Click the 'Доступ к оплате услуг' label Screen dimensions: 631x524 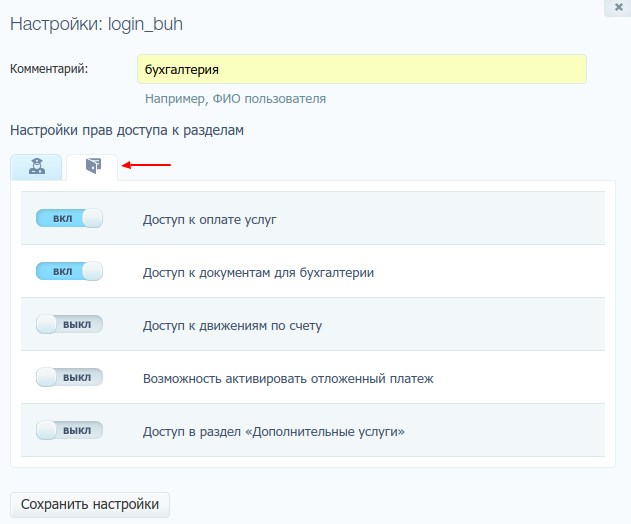pos(209,219)
